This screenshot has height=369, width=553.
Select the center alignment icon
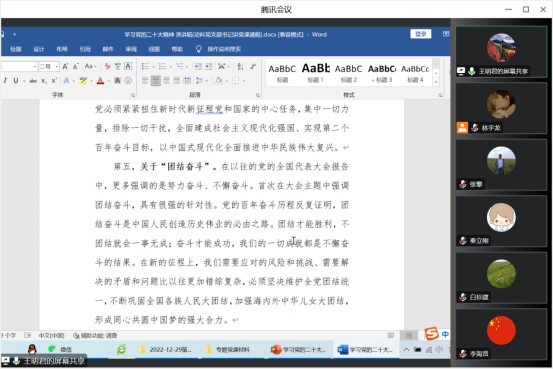156,81
